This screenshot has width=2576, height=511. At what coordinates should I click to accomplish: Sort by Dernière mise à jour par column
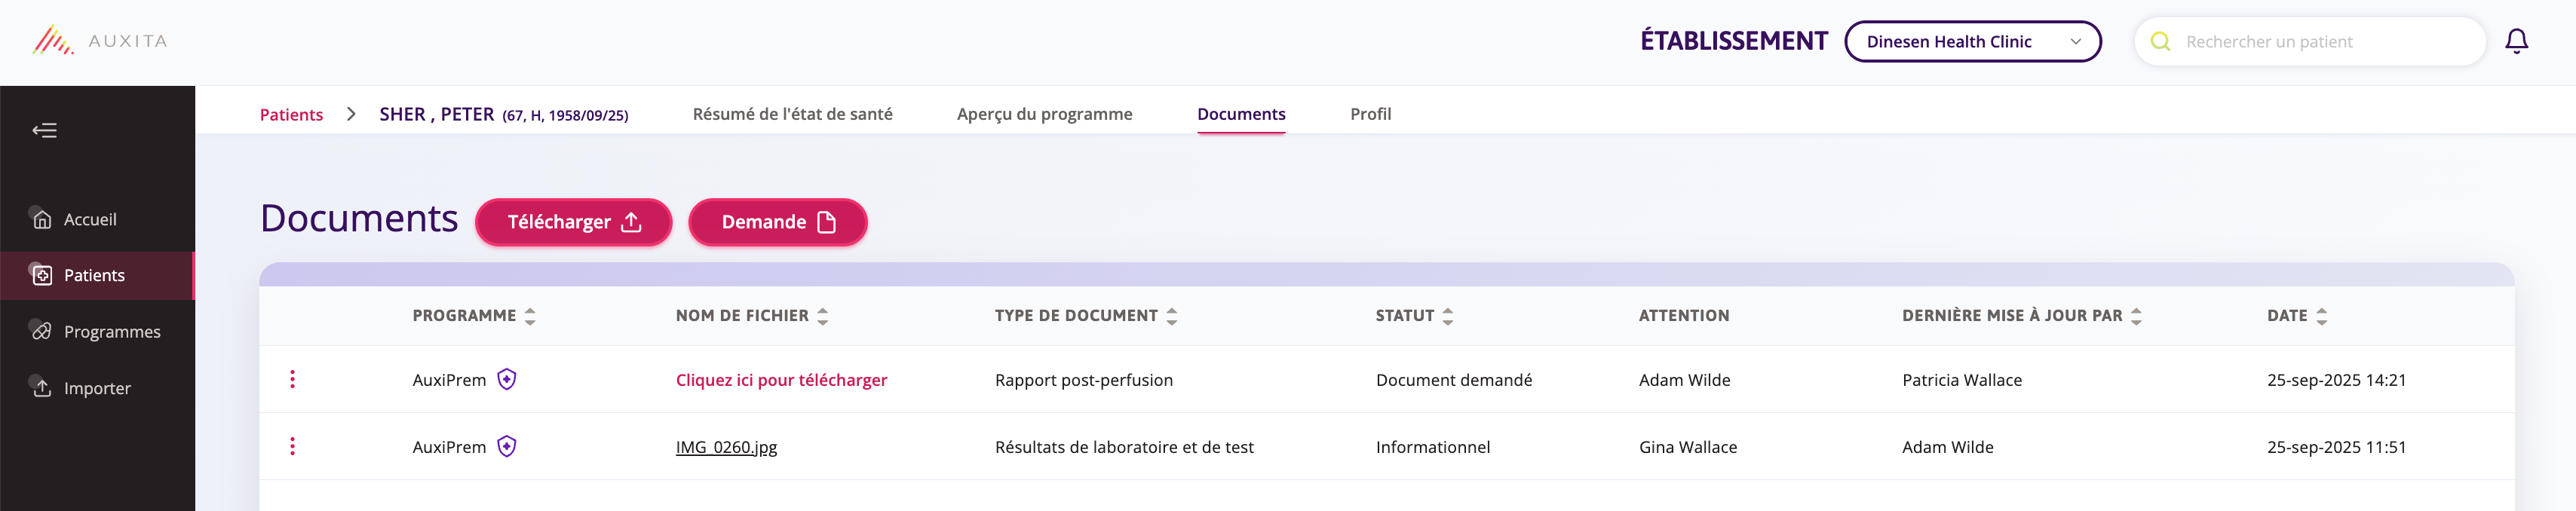click(2136, 316)
